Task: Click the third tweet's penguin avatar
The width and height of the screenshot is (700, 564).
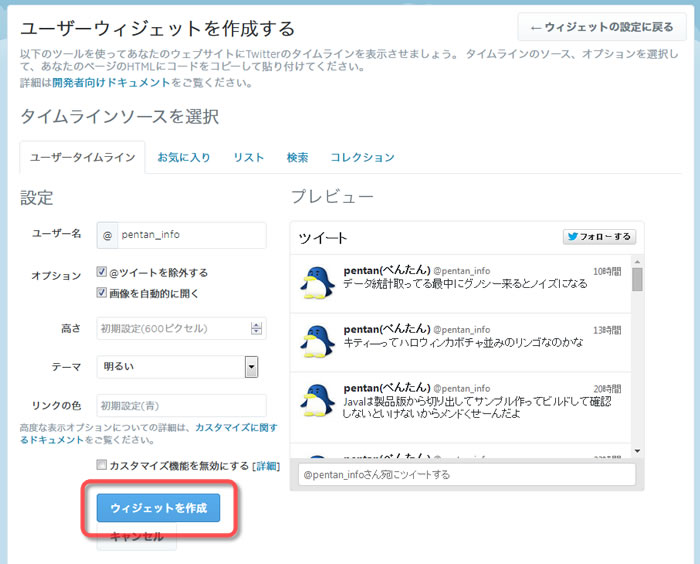Action: click(317, 400)
